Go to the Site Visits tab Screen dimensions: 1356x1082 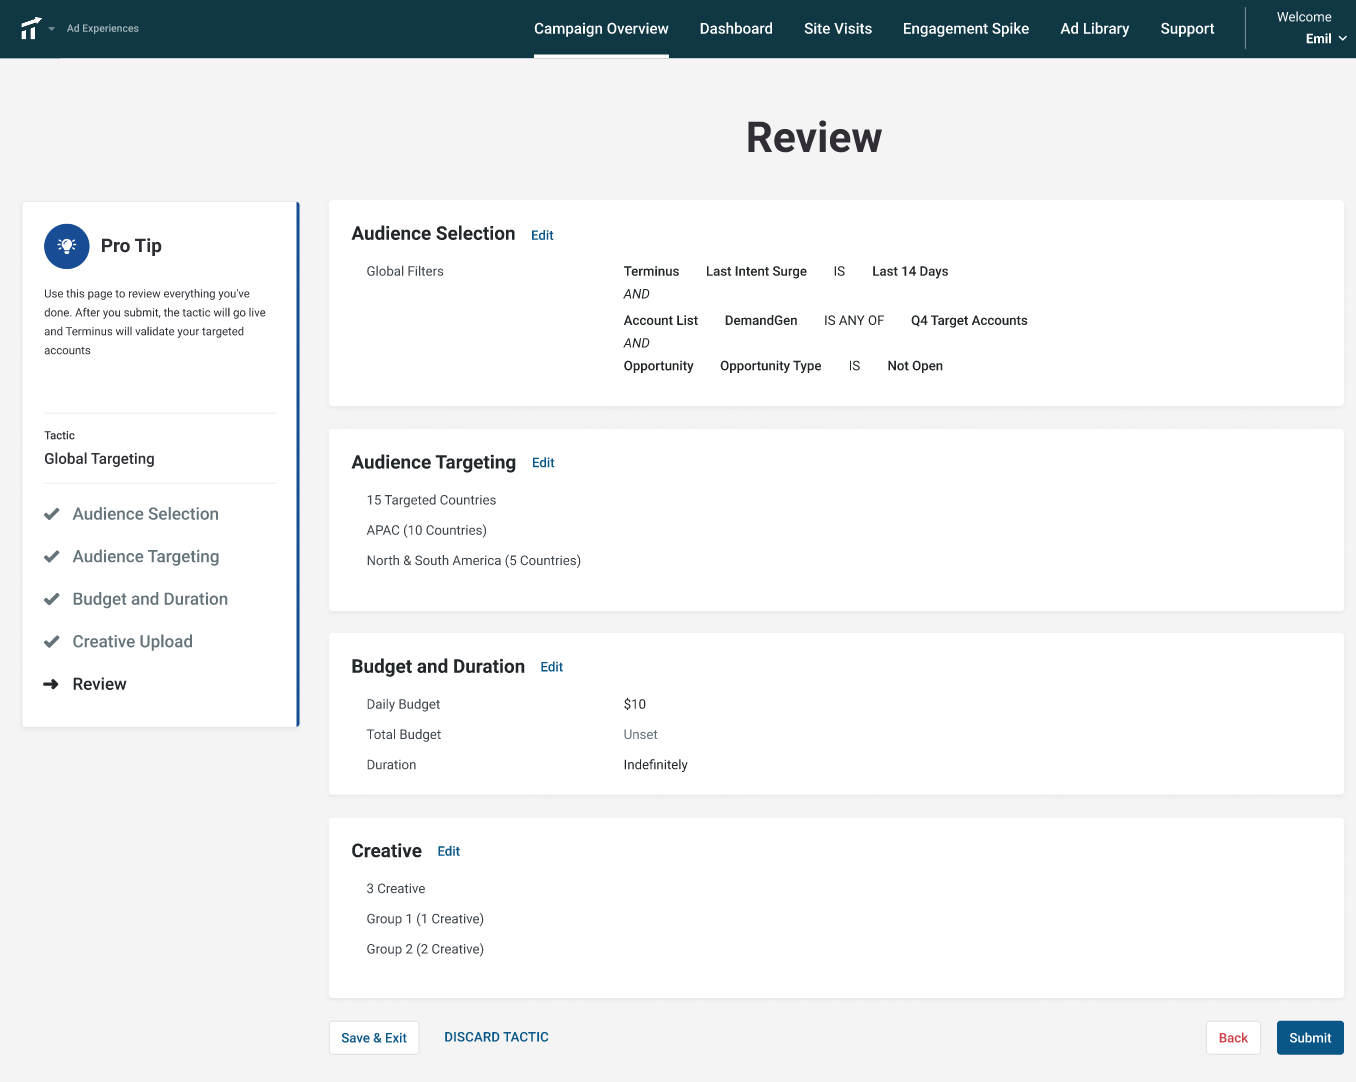click(x=838, y=29)
